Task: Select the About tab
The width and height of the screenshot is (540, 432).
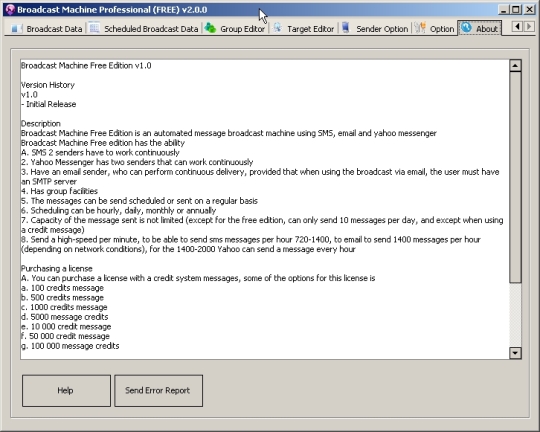Action: tap(479, 28)
